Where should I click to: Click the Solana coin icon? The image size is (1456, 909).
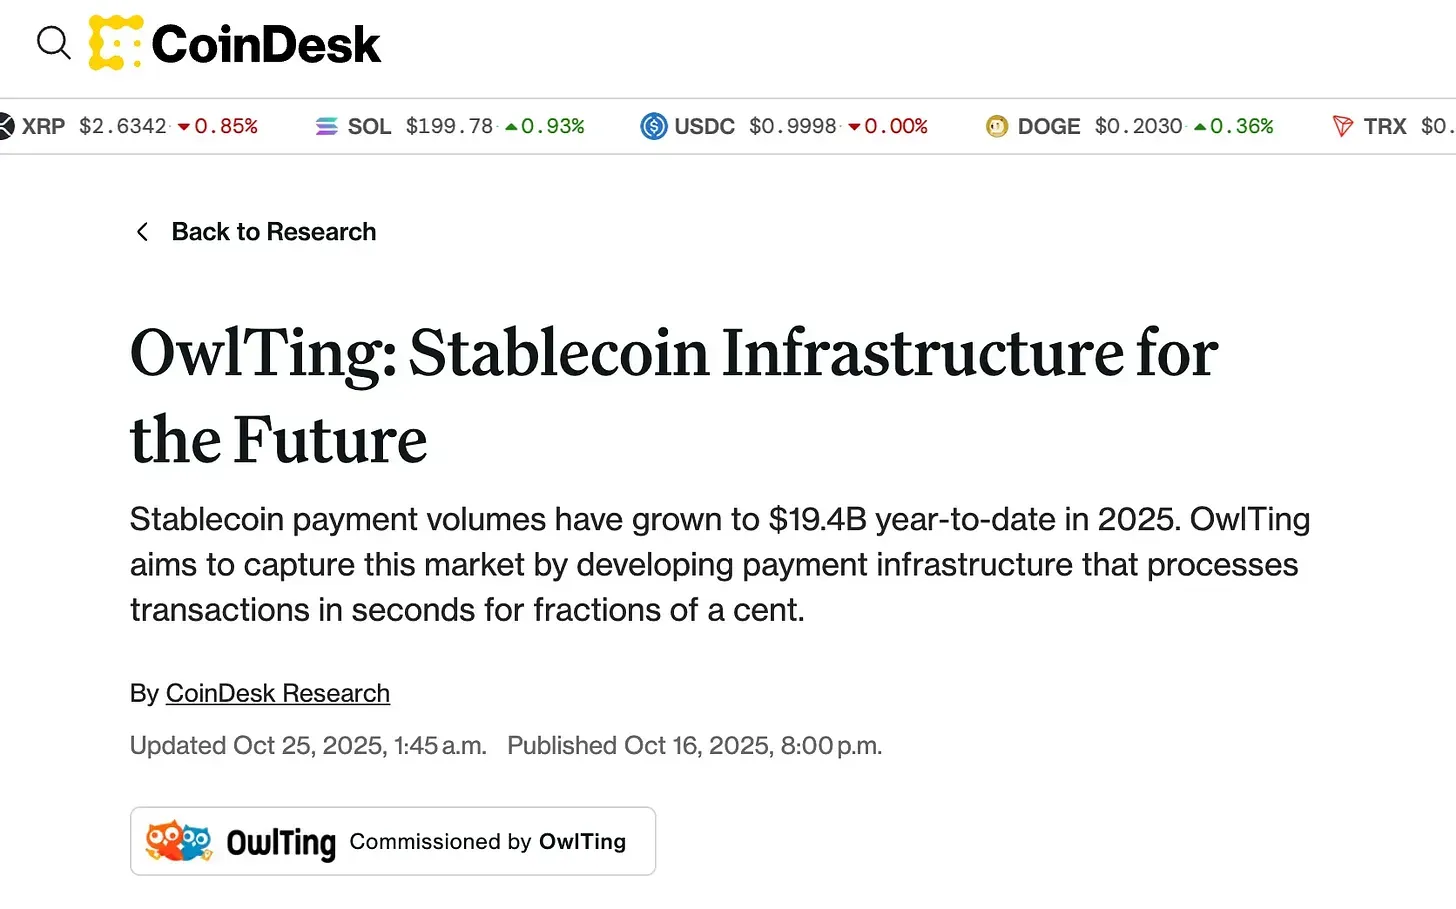tap(326, 126)
